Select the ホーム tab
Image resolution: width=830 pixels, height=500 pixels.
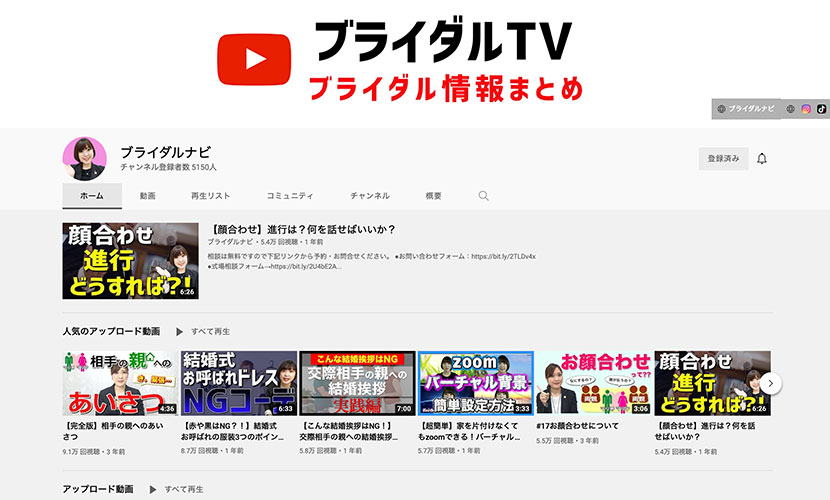pyautogui.click(x=92, y=196)
